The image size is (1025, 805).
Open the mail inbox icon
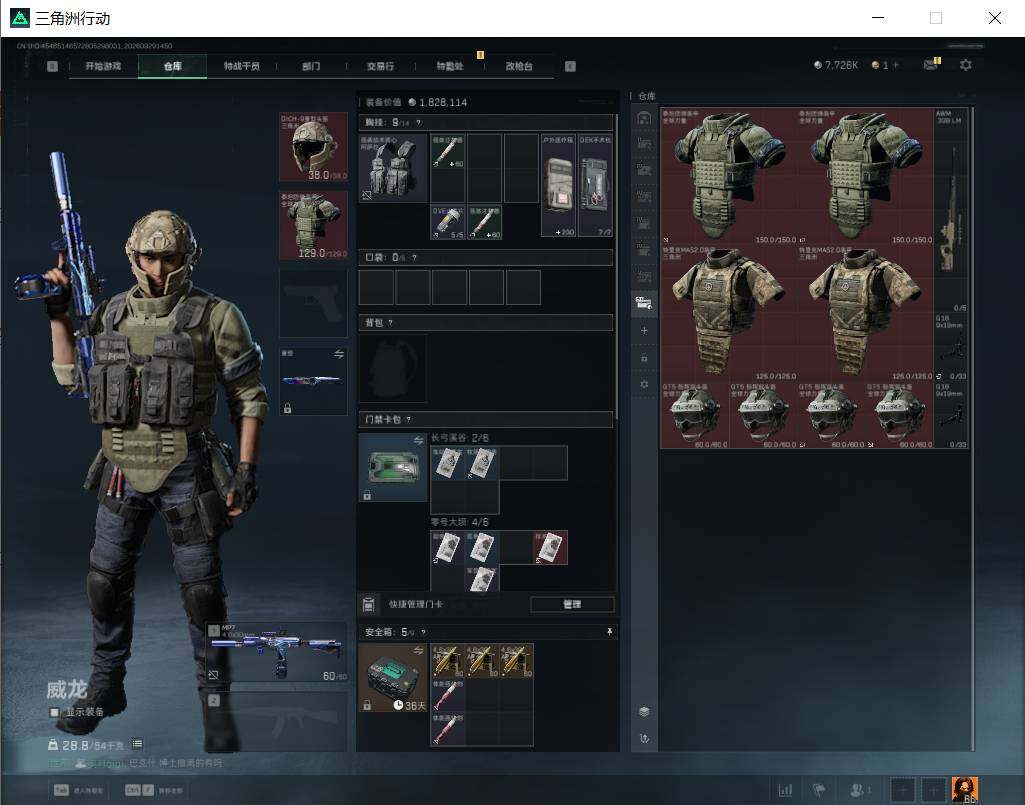coord(931,65)
